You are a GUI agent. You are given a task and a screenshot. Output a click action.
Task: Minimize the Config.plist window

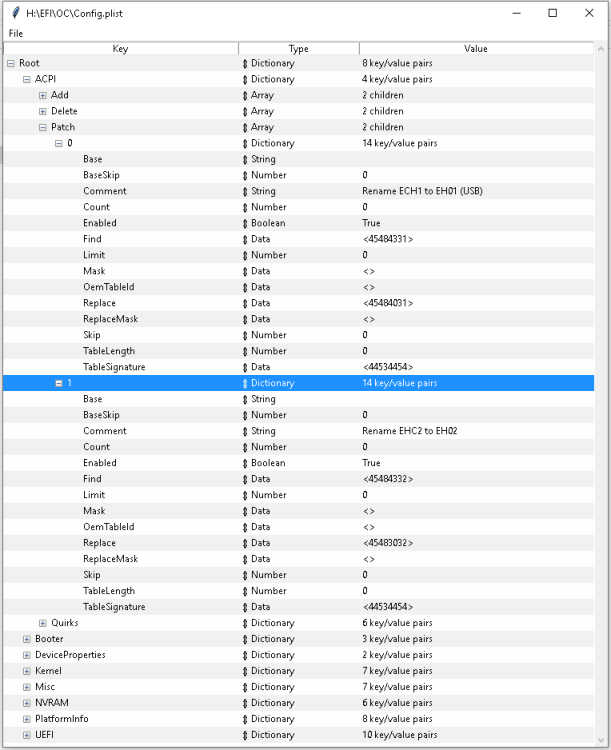517,13
